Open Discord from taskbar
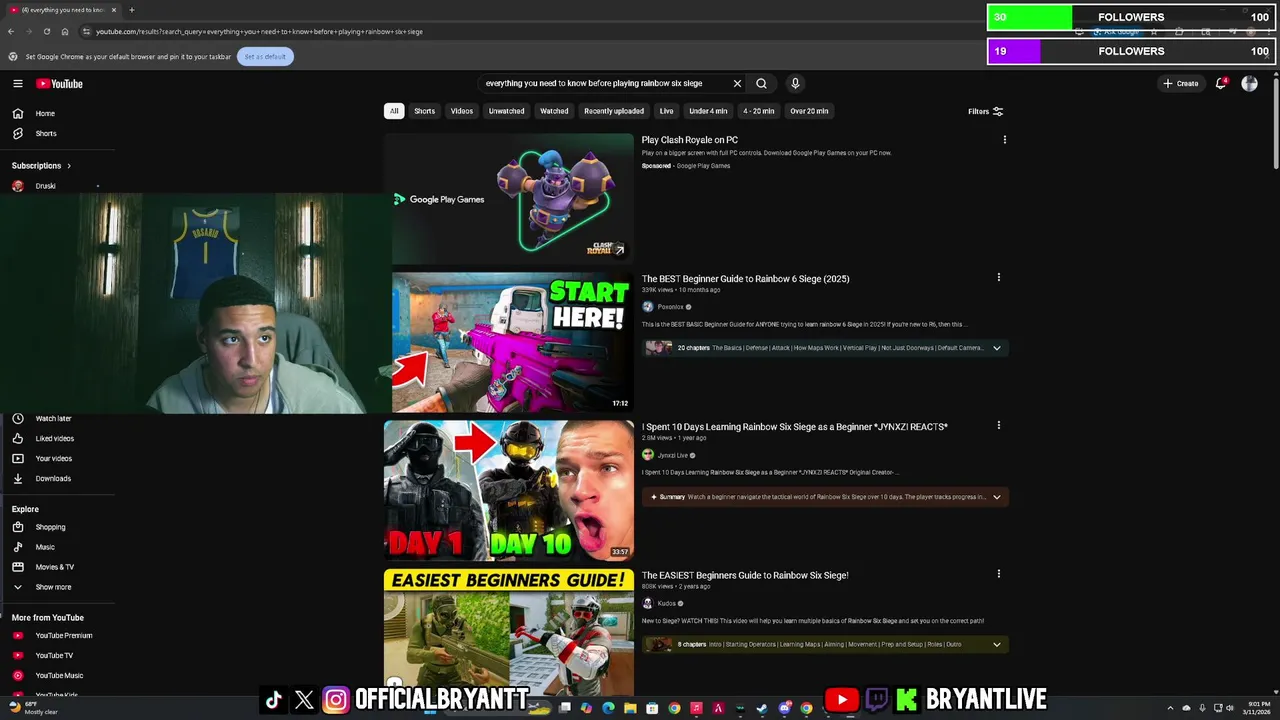1280x720 pixels. (x=785, y=708)
